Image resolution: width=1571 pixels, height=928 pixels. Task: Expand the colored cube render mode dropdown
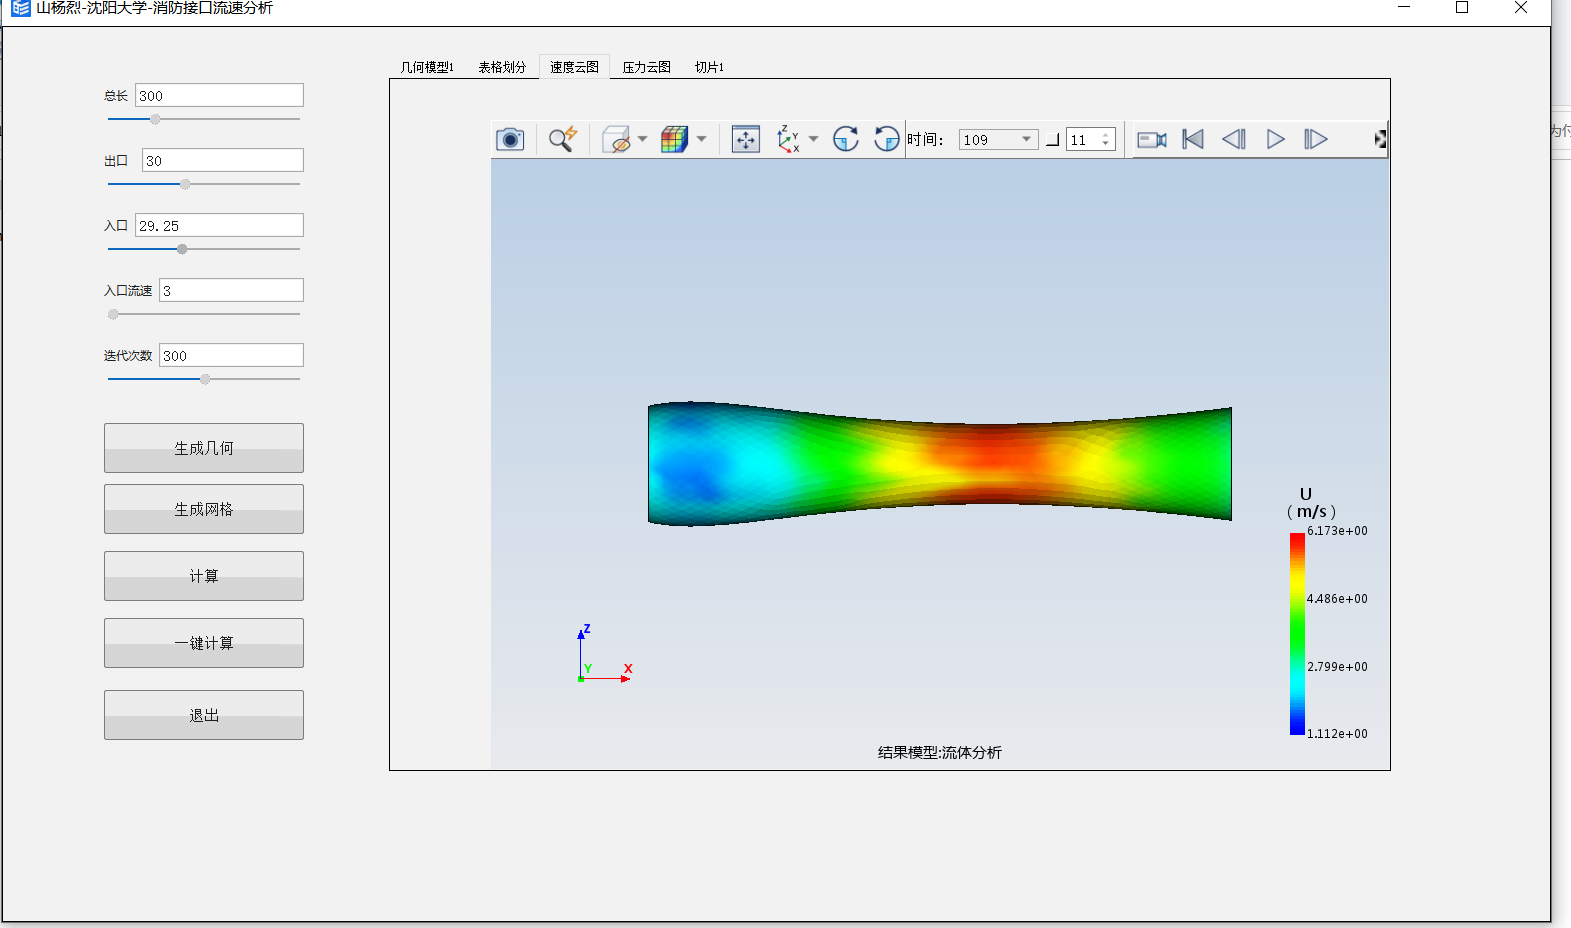point(701,139)
